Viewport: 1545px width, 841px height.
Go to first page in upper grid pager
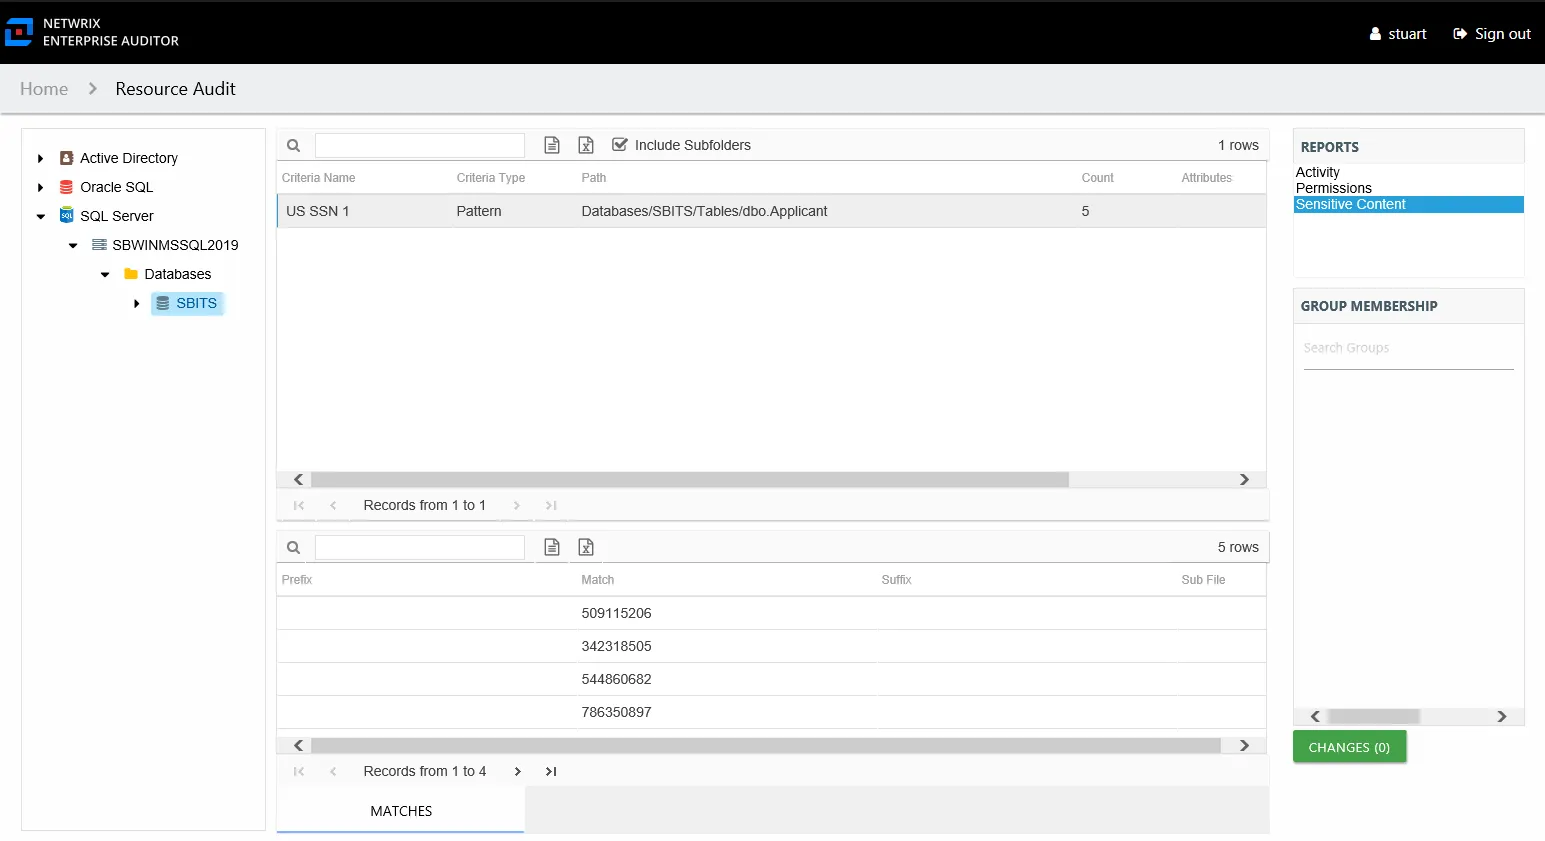click(x=299, y=506)
